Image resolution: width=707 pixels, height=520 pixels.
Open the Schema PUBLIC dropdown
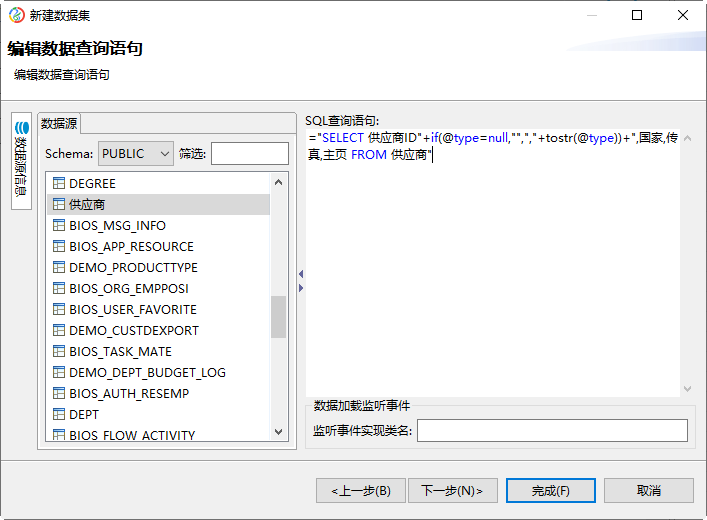click(136, 154)
